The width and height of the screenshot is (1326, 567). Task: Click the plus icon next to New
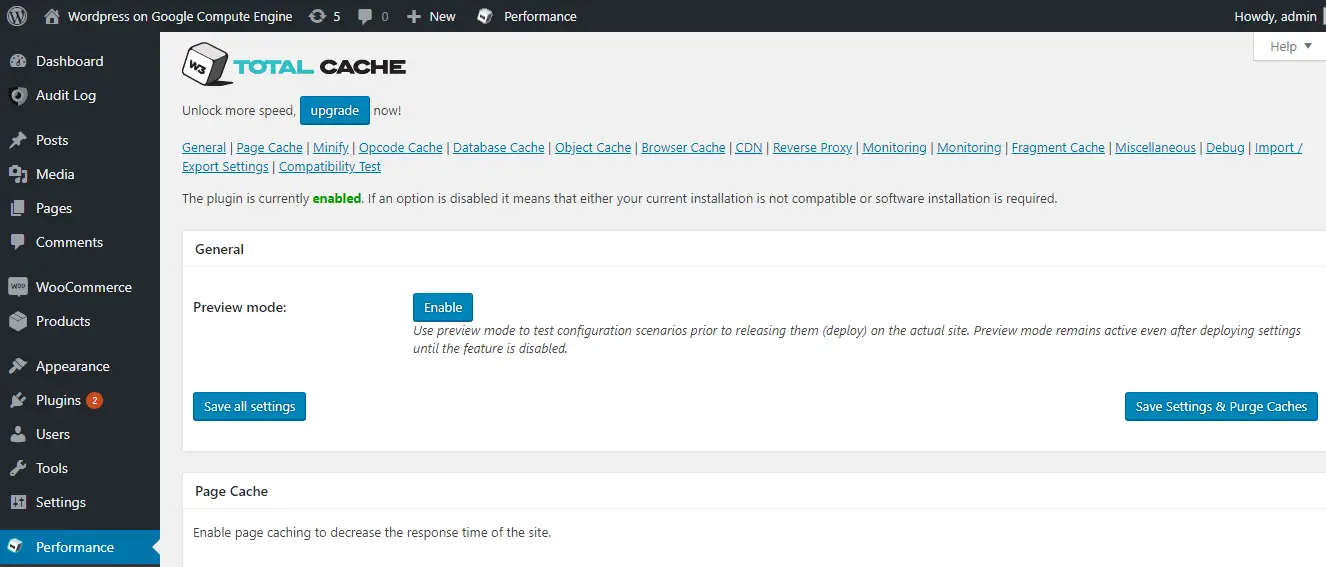pos(414,16)
